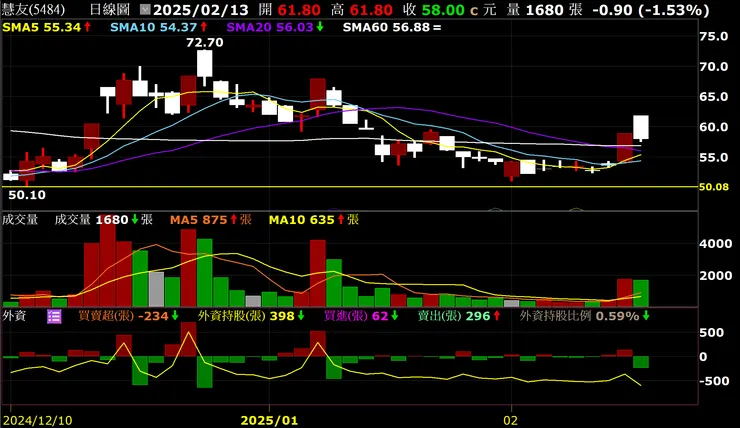Screen dimensions: 740x428
Task: Click the latest white candlestick near 60
Action: point(640,127)
